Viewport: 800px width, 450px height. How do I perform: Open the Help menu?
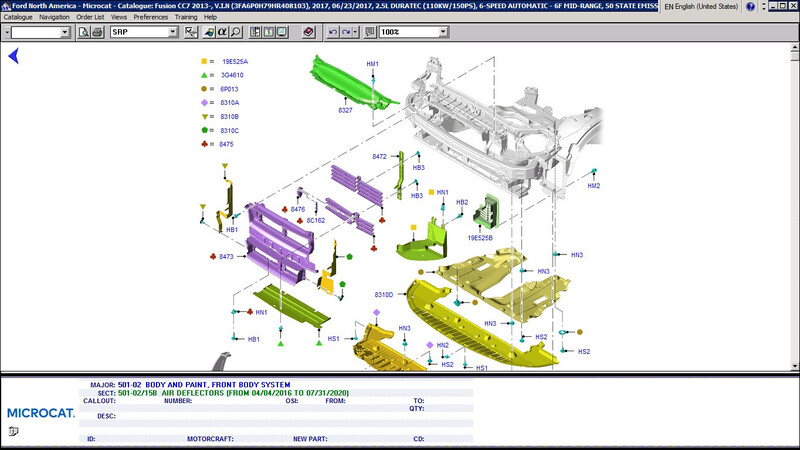coord(210,17)
